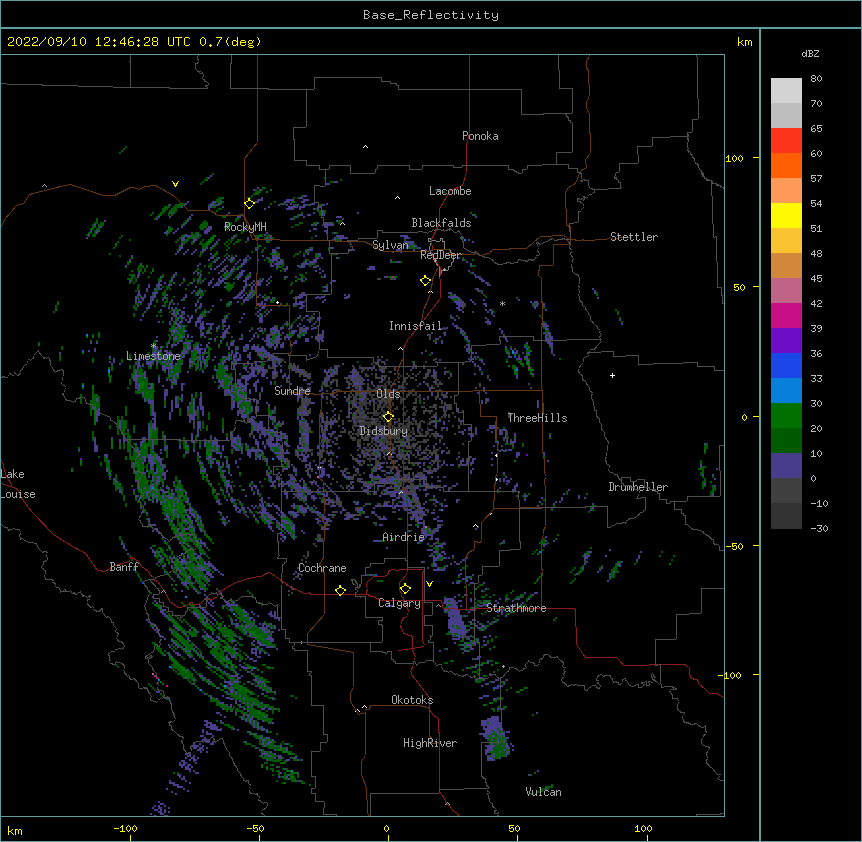Click the Ponoka city label
Image resolution: width=862 pixels, height=842 pixels.
click(x=480, y=136)
